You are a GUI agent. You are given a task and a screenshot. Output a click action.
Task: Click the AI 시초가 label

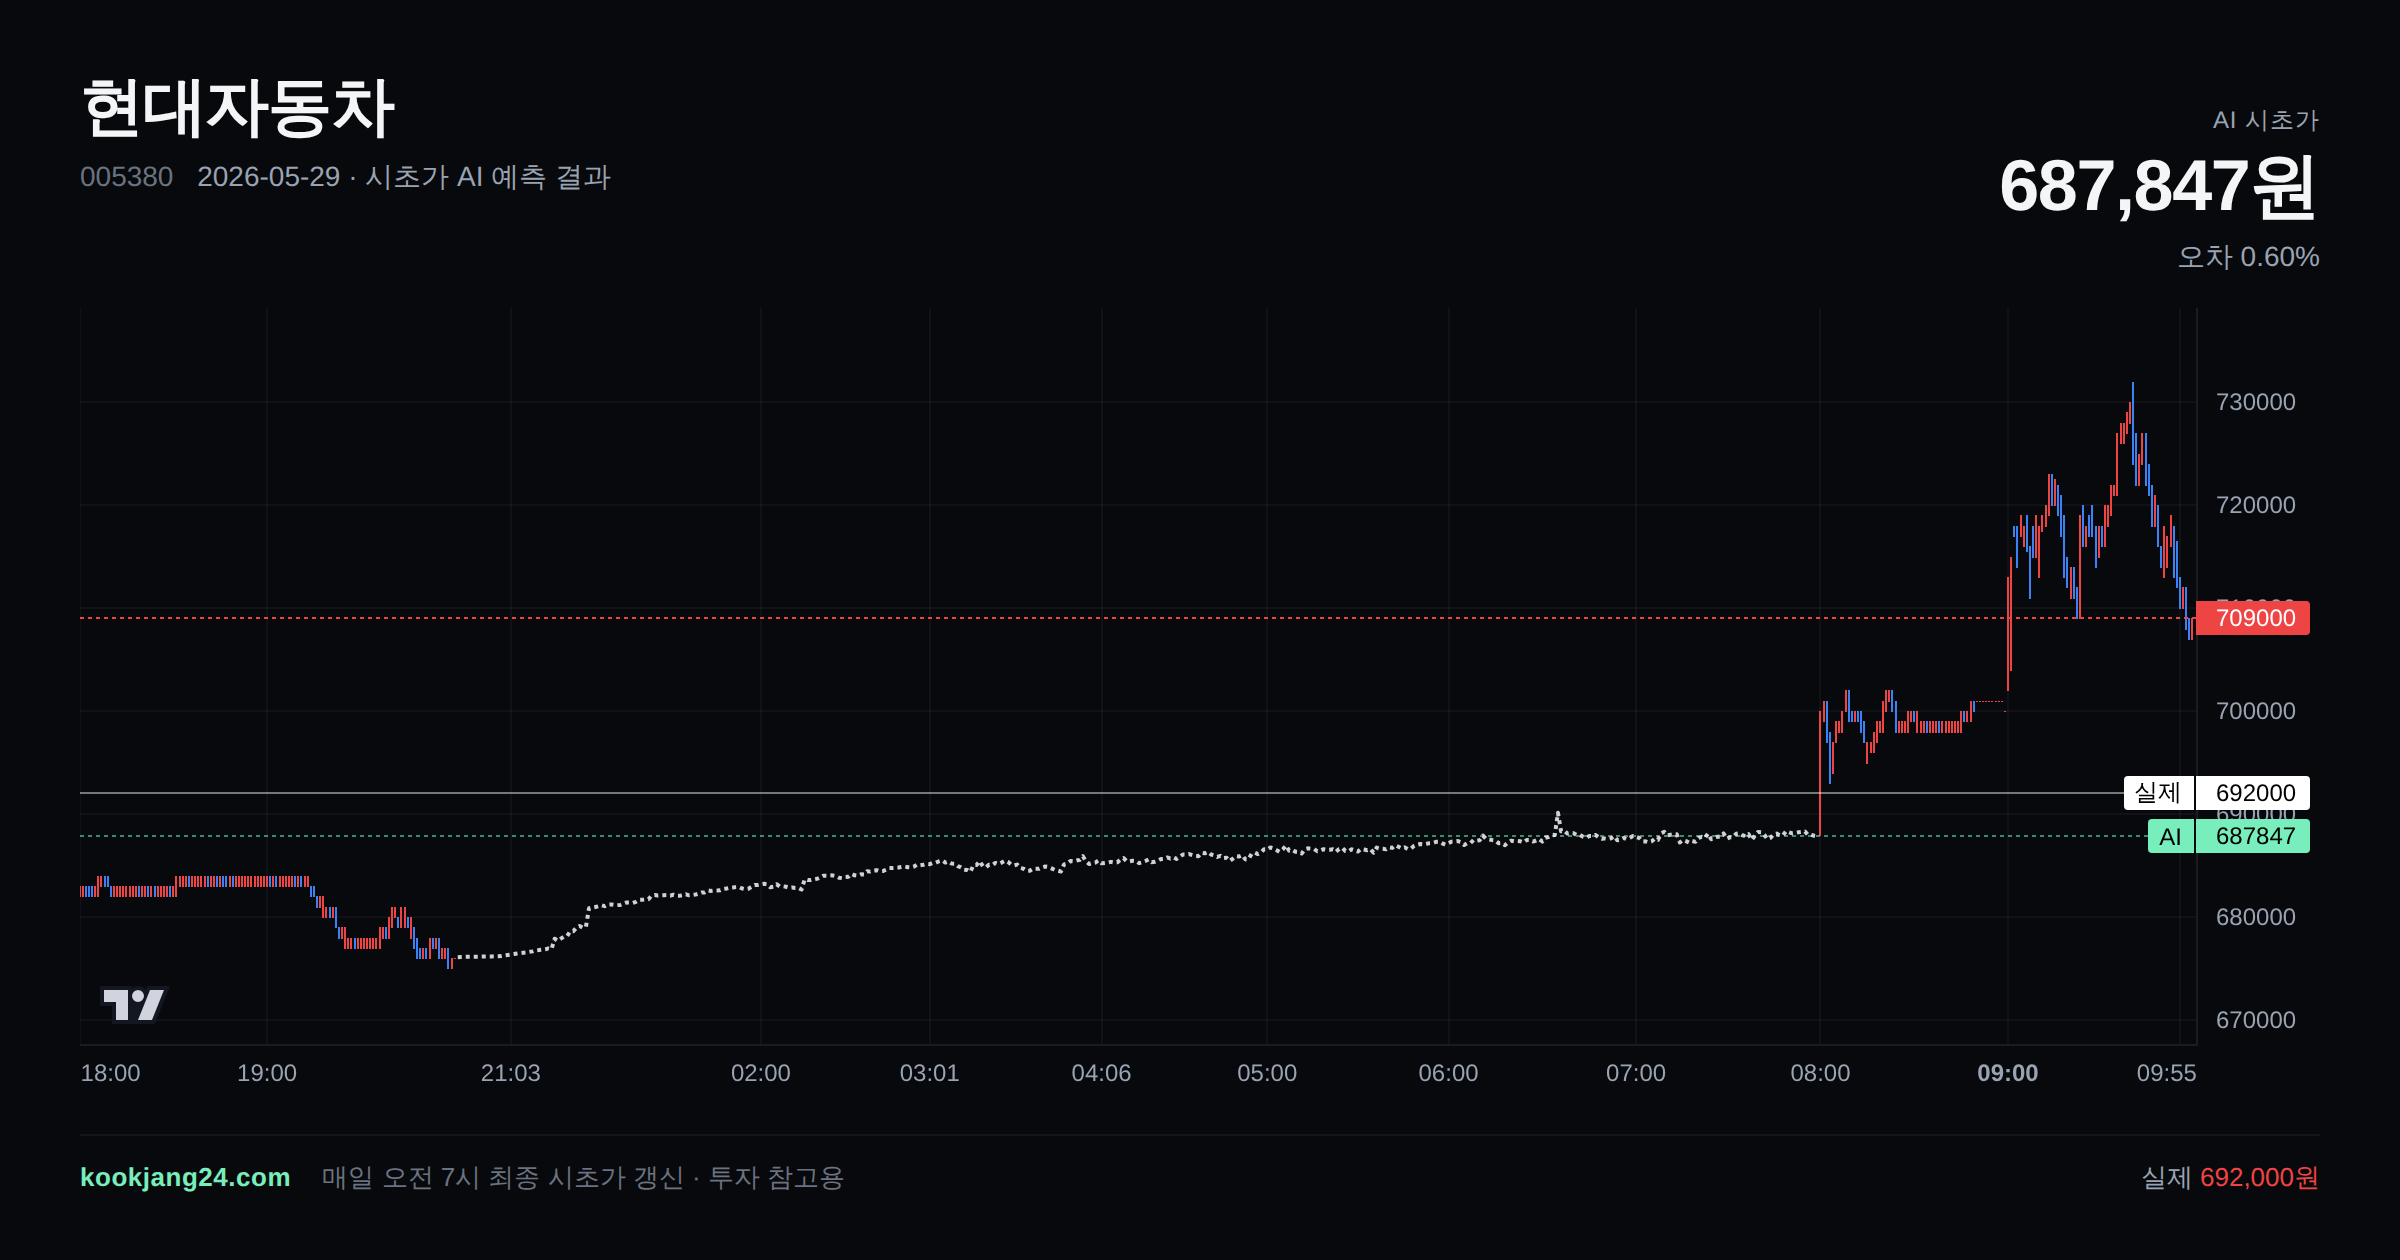point(2265,120)
